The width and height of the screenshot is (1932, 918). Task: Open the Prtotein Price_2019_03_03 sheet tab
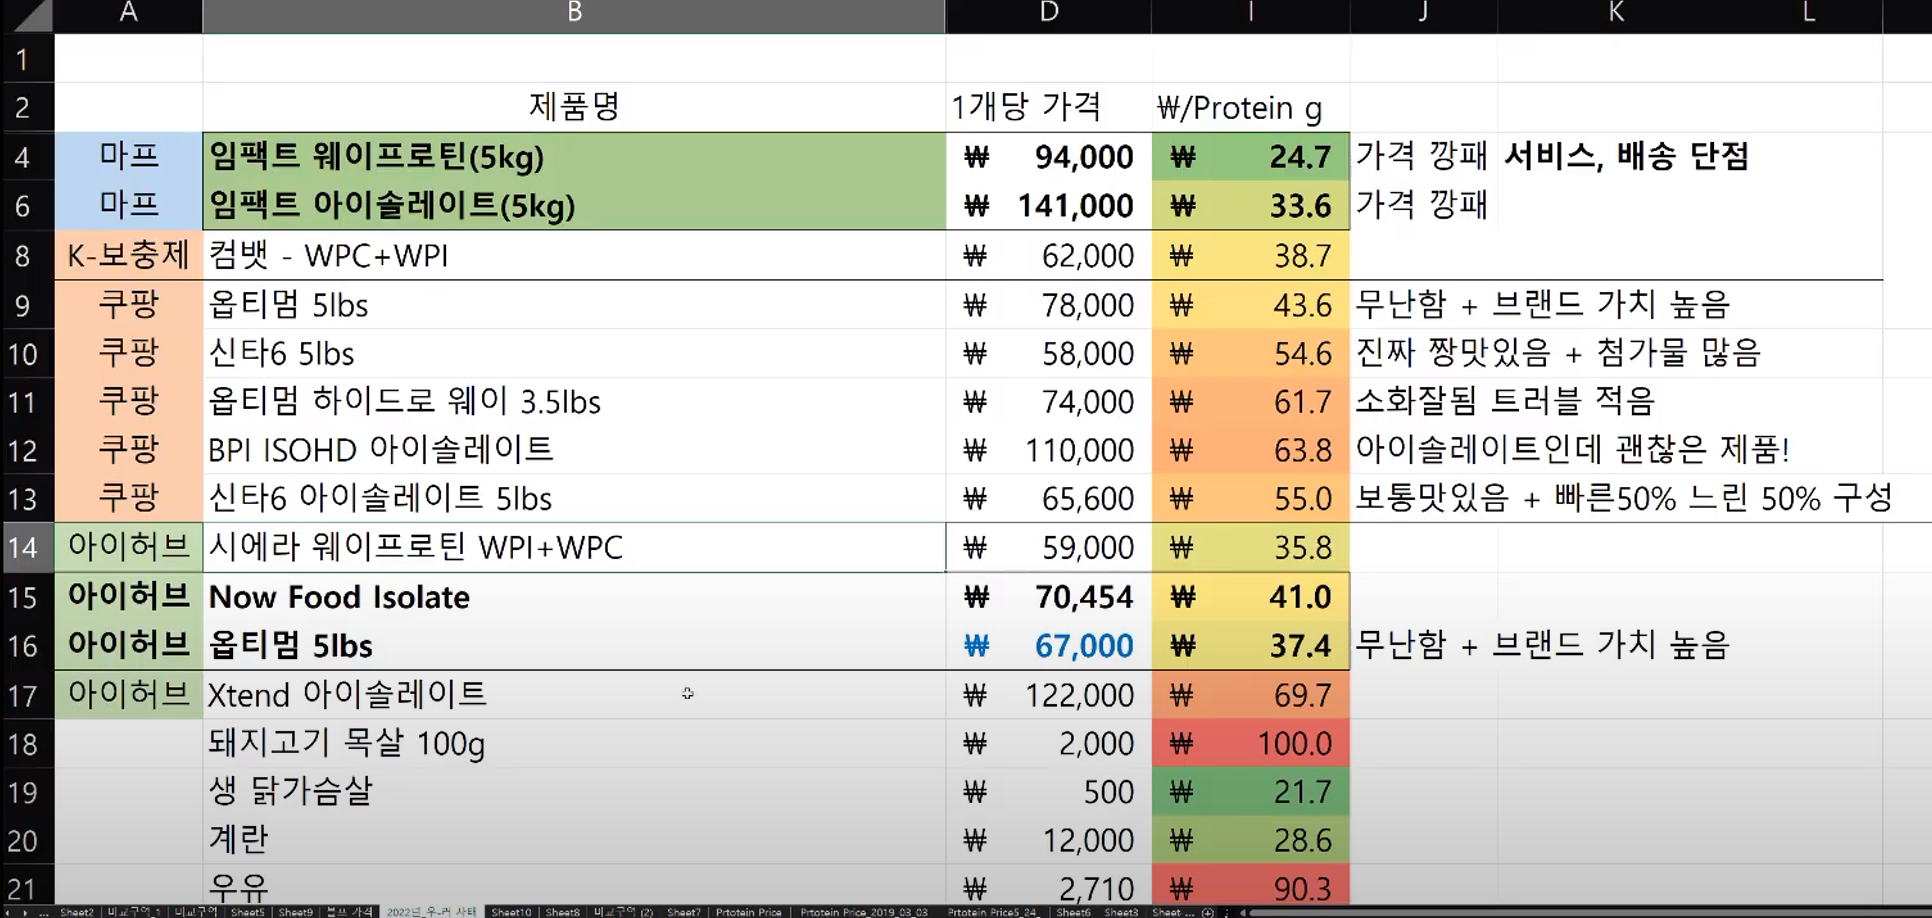864,912
